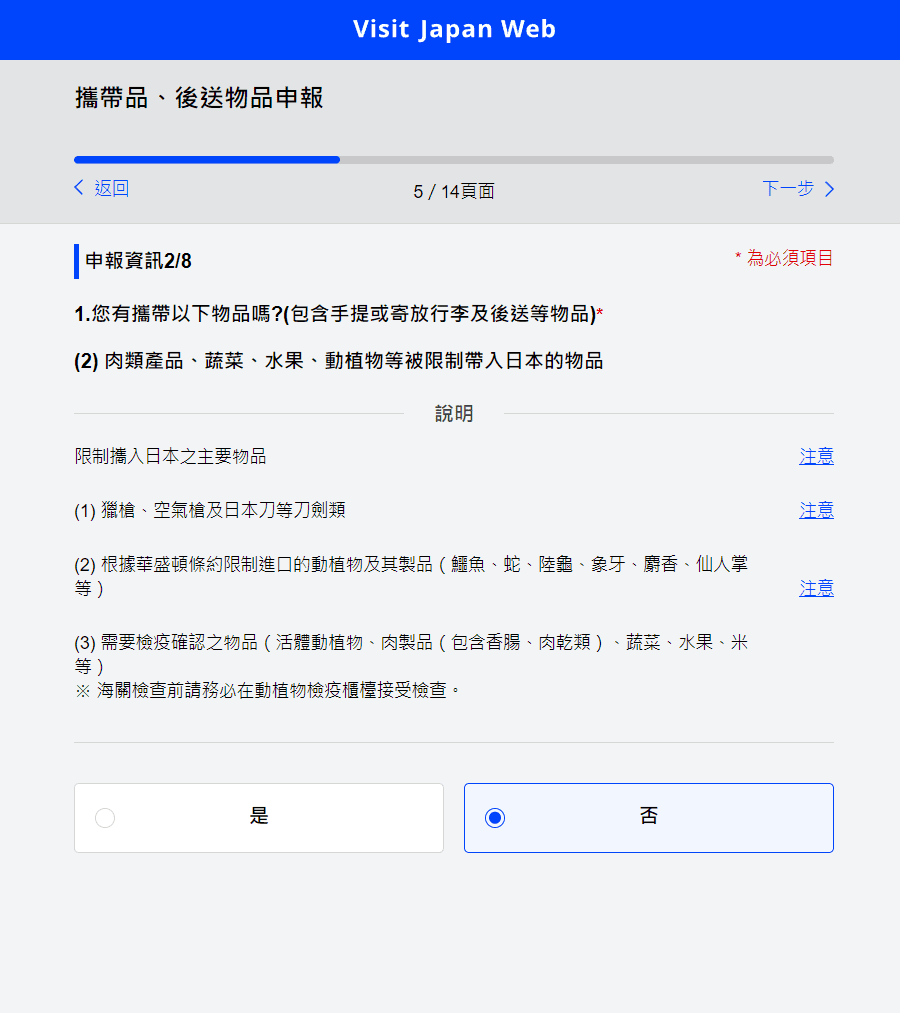Click the 5 / 14頁面 page indicator
The image size is (900, 1013).
pyautogui.click(x=454, y=191)
